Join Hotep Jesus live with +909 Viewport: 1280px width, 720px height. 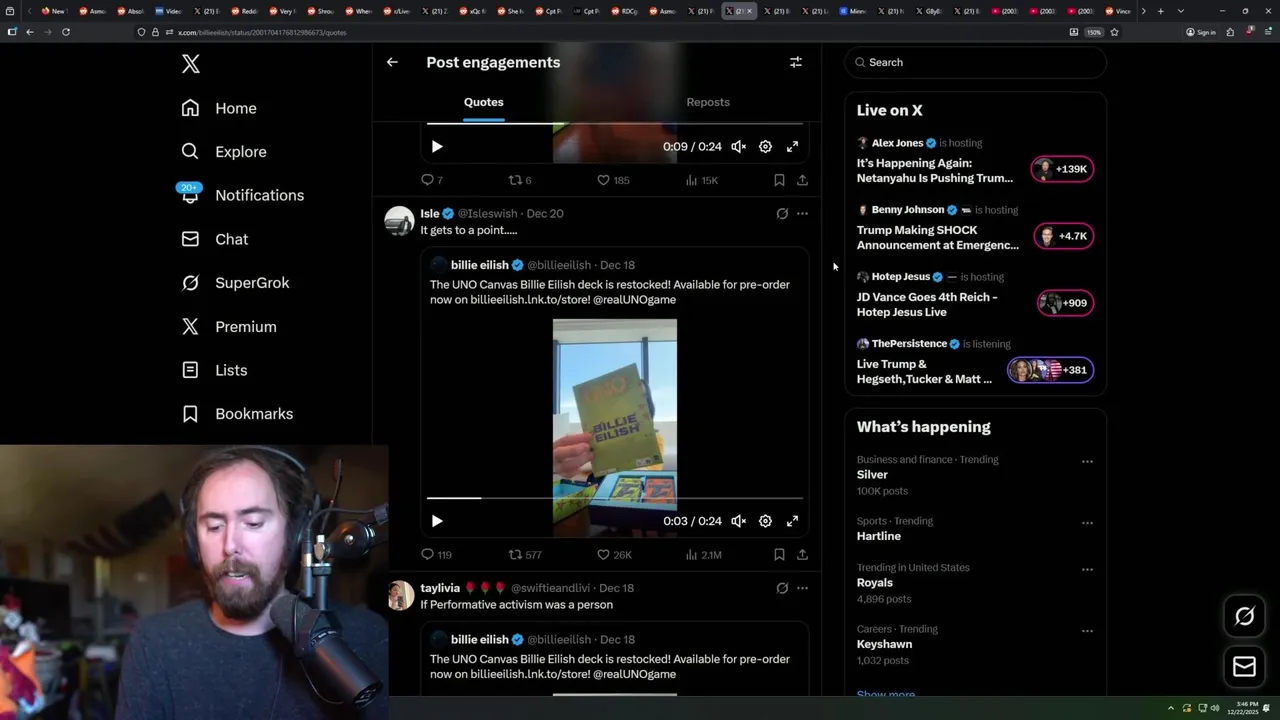coord(1066,303)
